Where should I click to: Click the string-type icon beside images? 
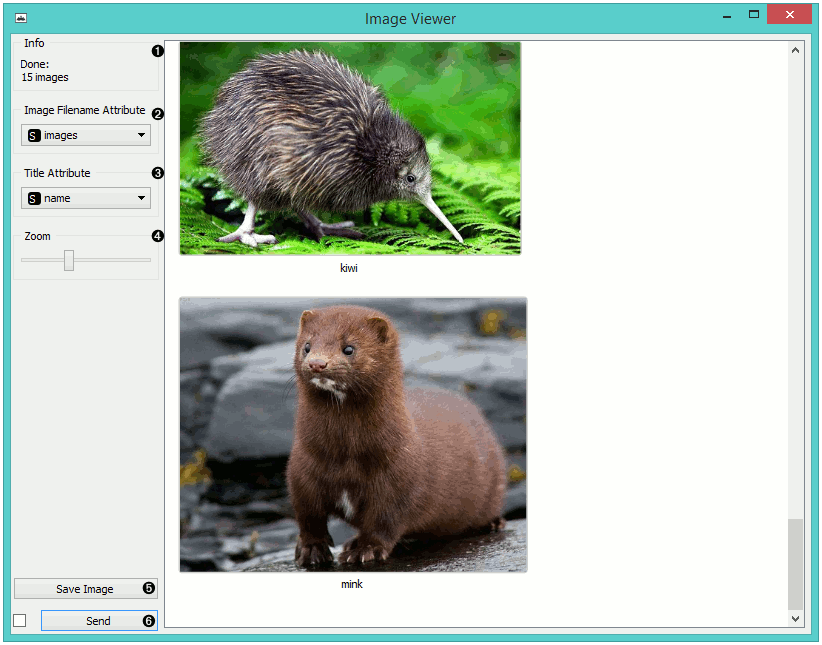34,135
